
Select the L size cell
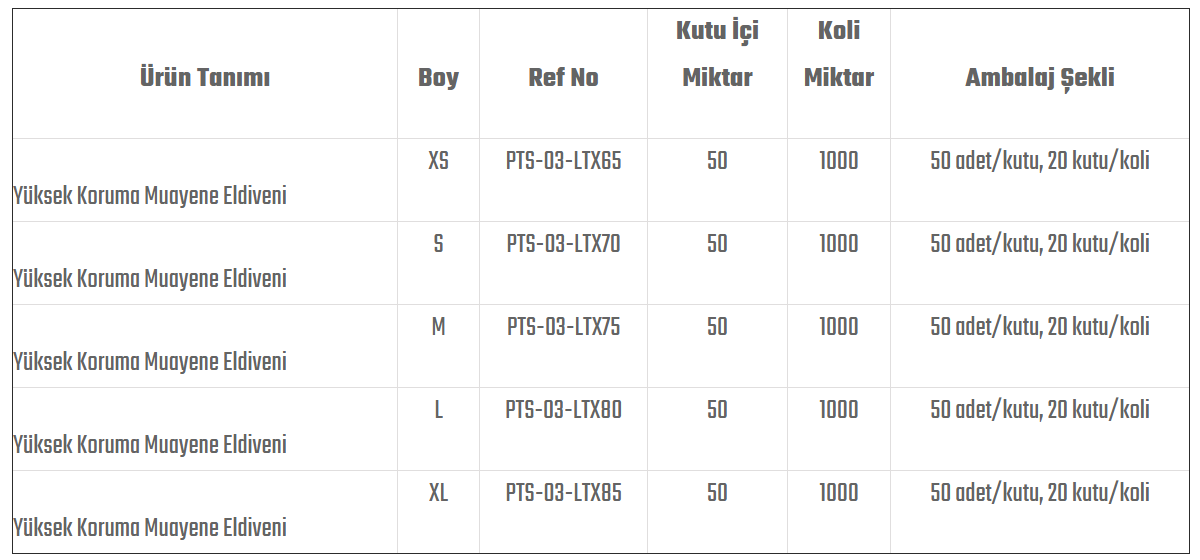click(438, 410)
